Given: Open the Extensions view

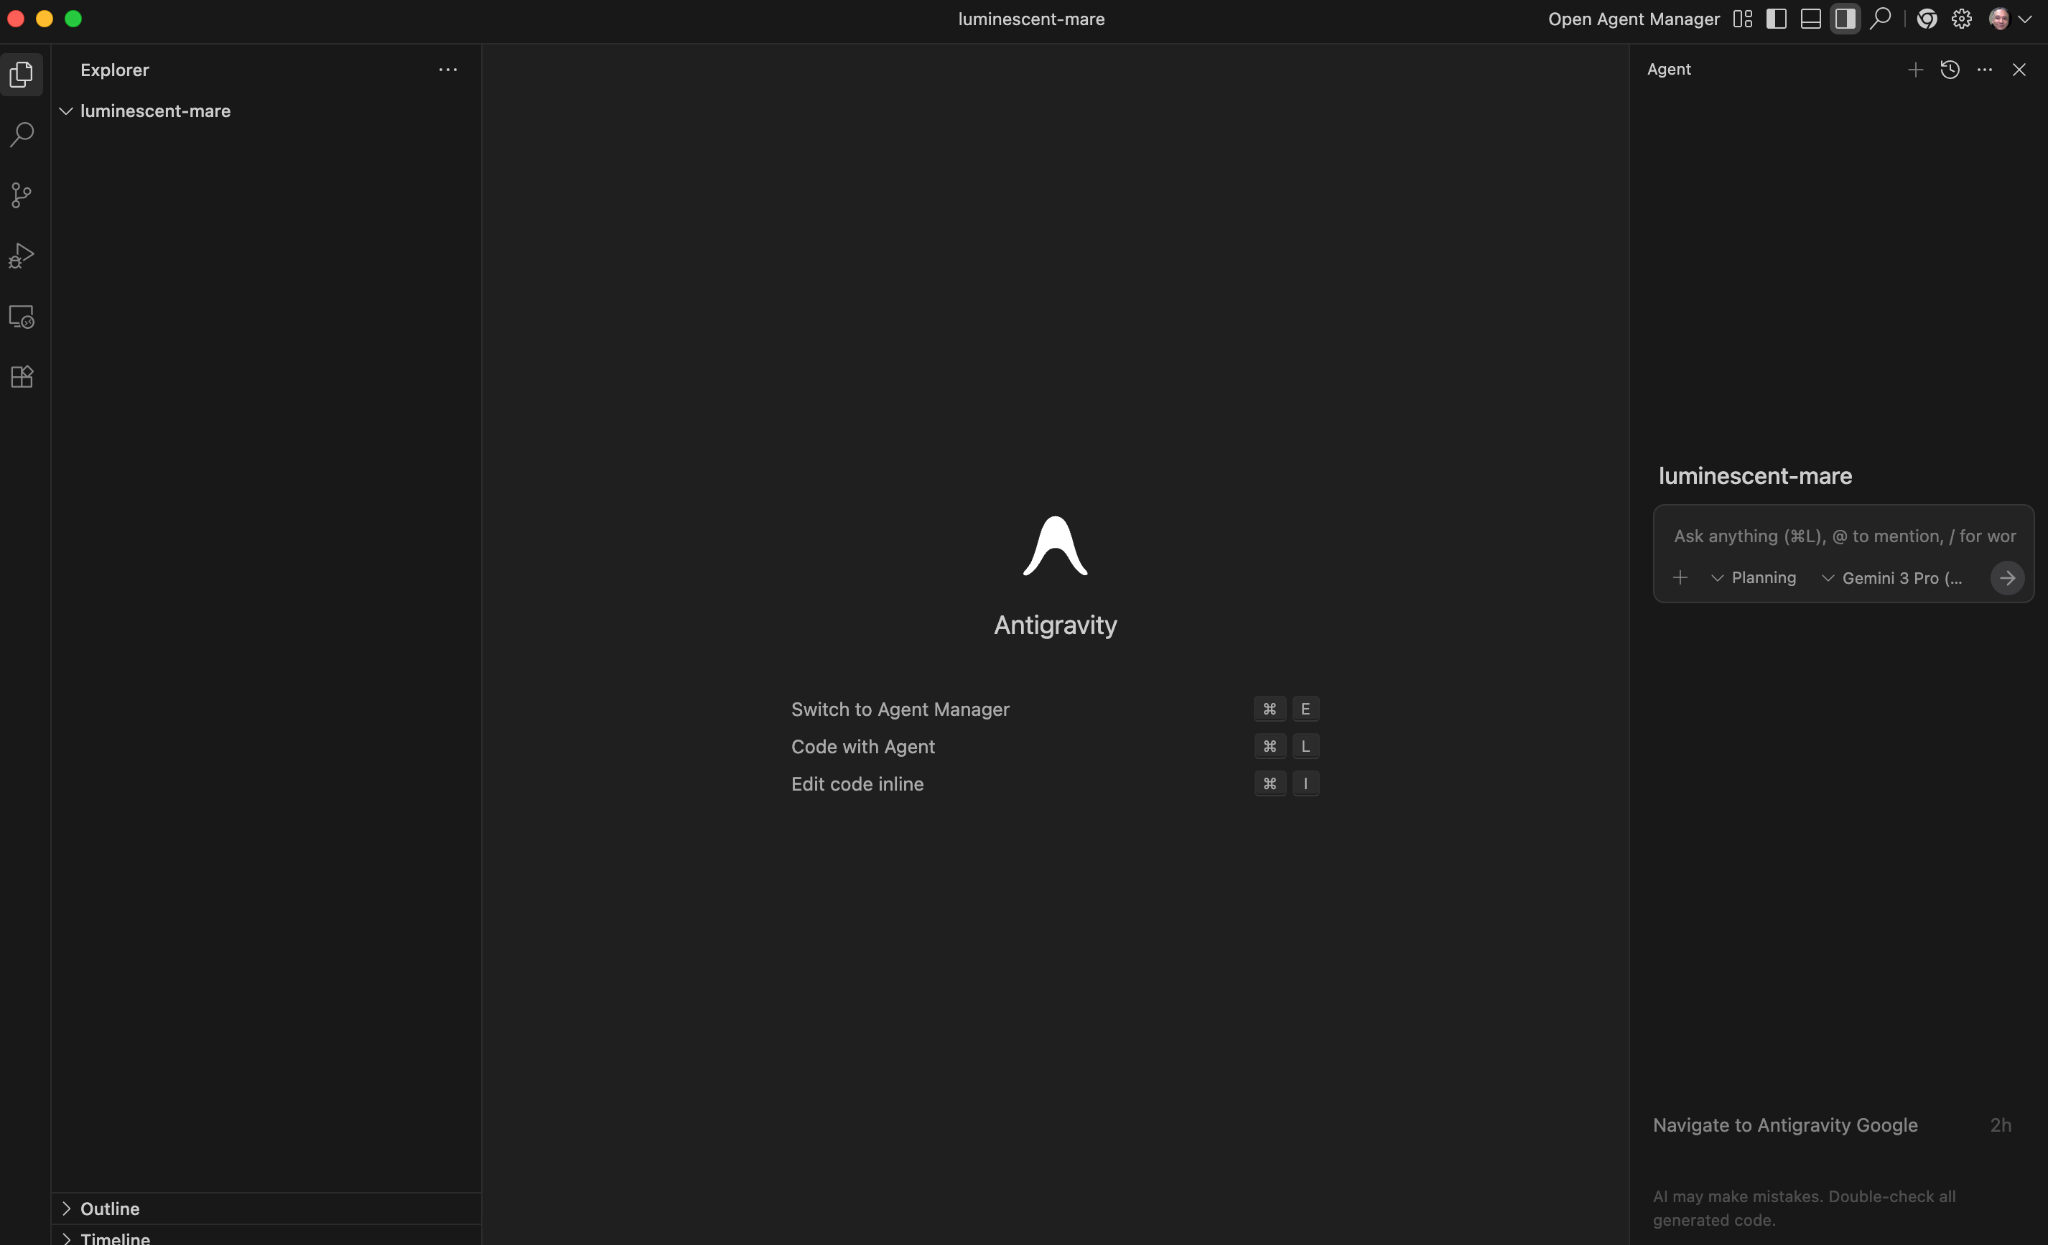Looking at the screenshot, I should (22, 377).
